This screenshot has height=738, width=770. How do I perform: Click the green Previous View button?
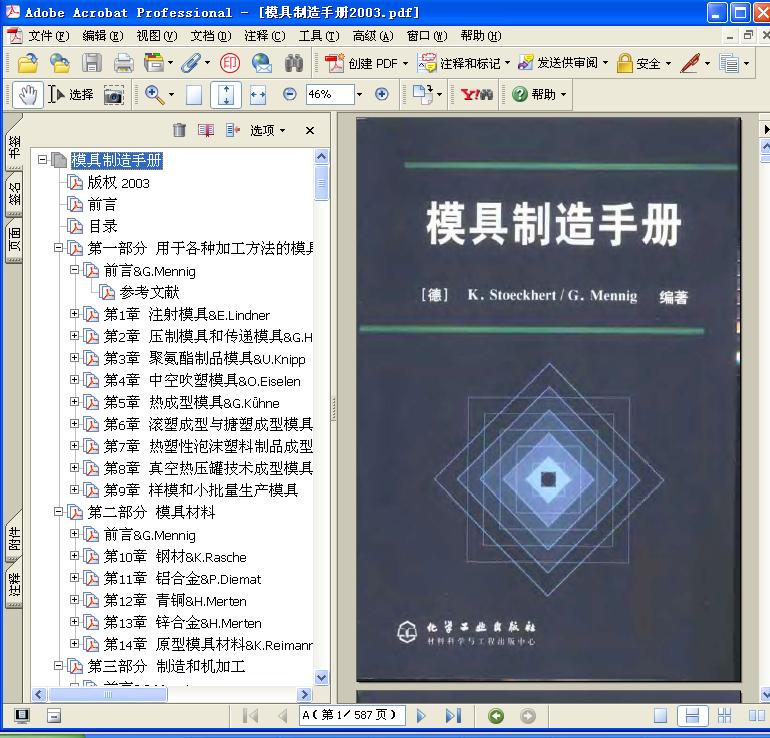pos(496,716)
